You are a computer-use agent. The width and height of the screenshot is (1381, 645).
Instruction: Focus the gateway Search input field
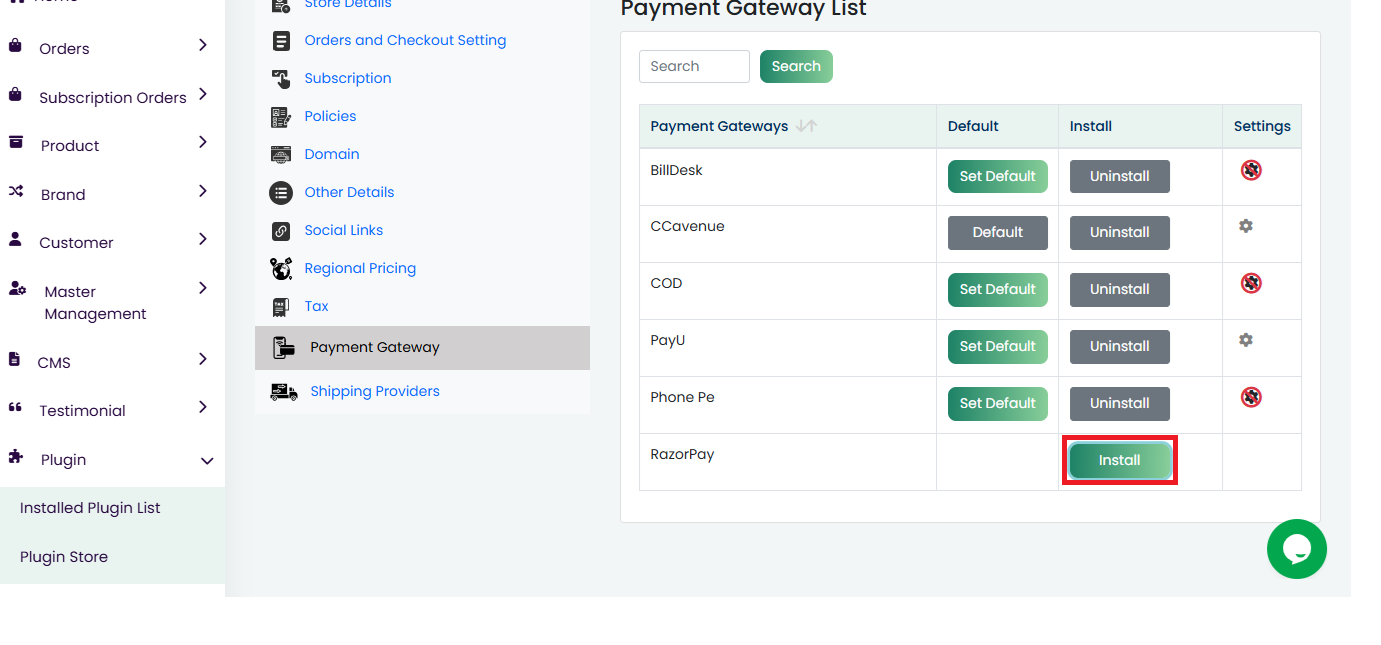tap(694, 66)
